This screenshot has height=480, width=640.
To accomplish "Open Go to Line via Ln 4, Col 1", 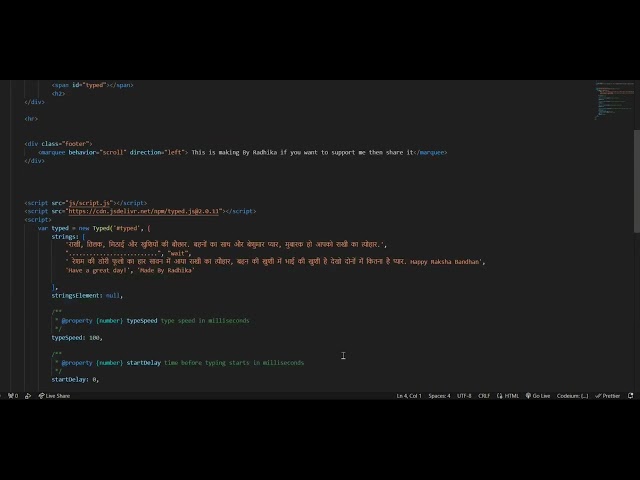I will (x=409, y=396).
